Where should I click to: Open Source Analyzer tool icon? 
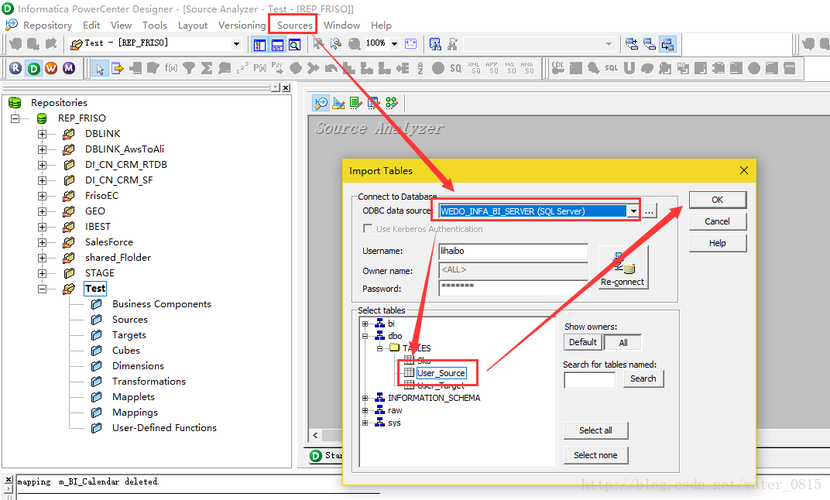pyautogui.click(x=321, y=103)
